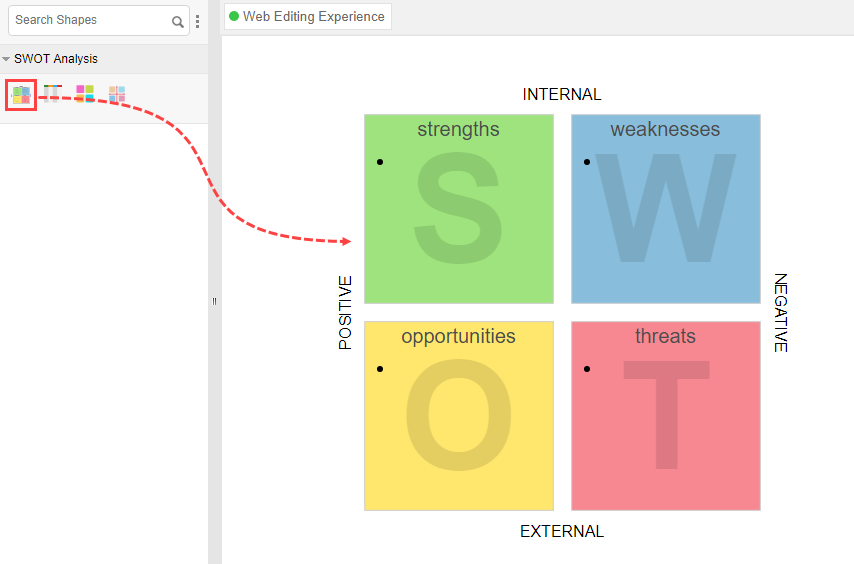Choose the pink-green colored tiles SWOT shape
The width and height of the screenshot is (854, 564).
85,94
